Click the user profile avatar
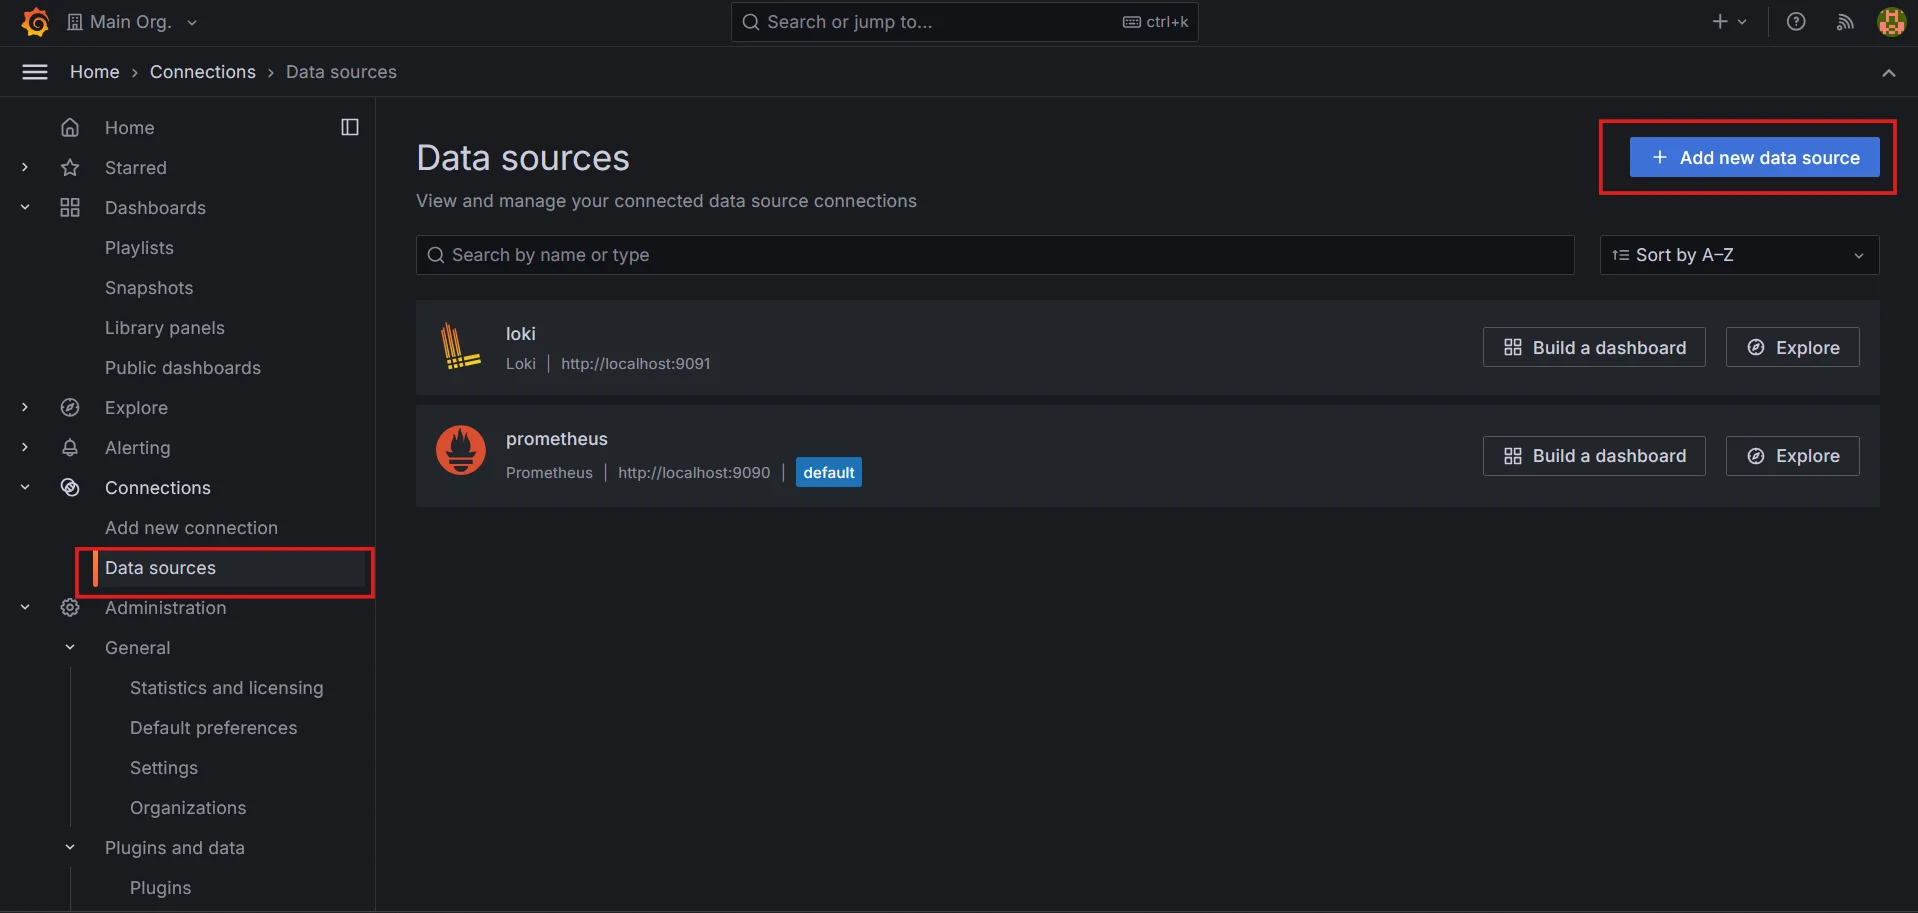 pyautogui.click(x=1891, y=21)
